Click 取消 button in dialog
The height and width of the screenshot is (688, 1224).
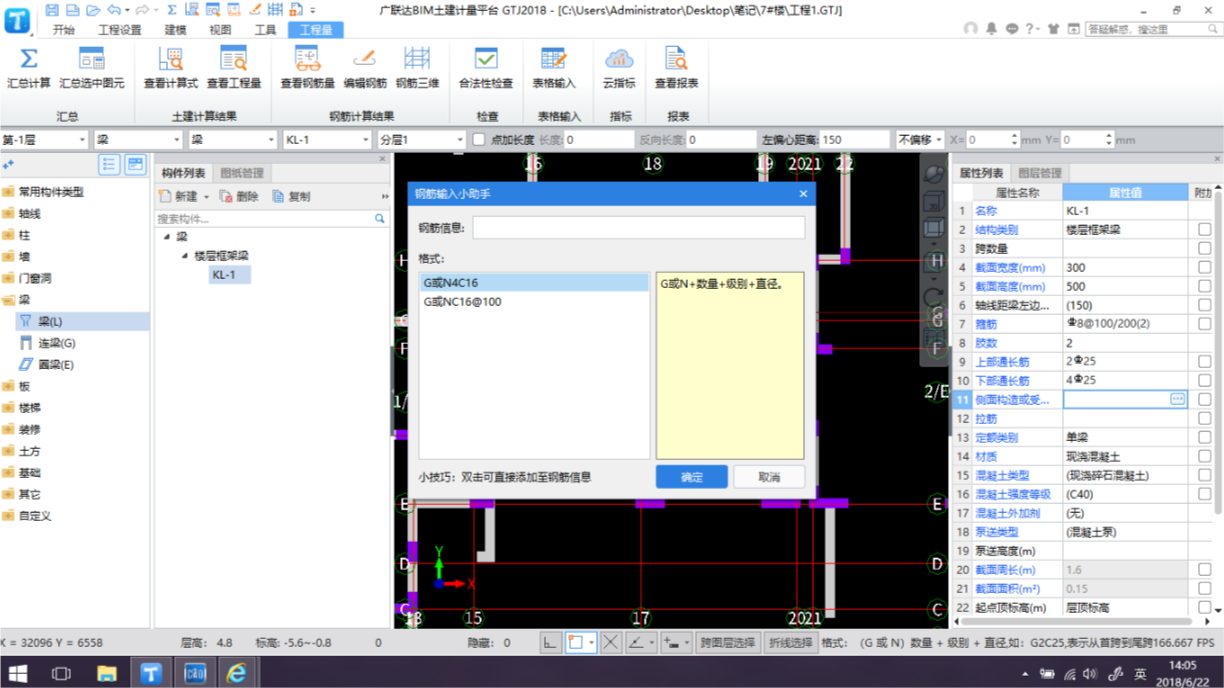point(768,477)
